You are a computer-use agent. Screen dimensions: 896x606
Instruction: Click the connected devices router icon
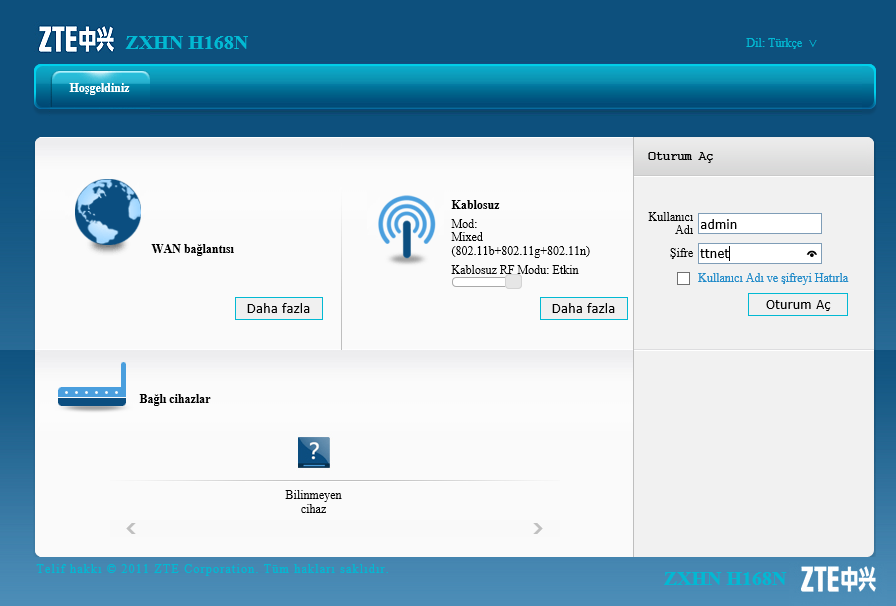click(x=92, y=385)
